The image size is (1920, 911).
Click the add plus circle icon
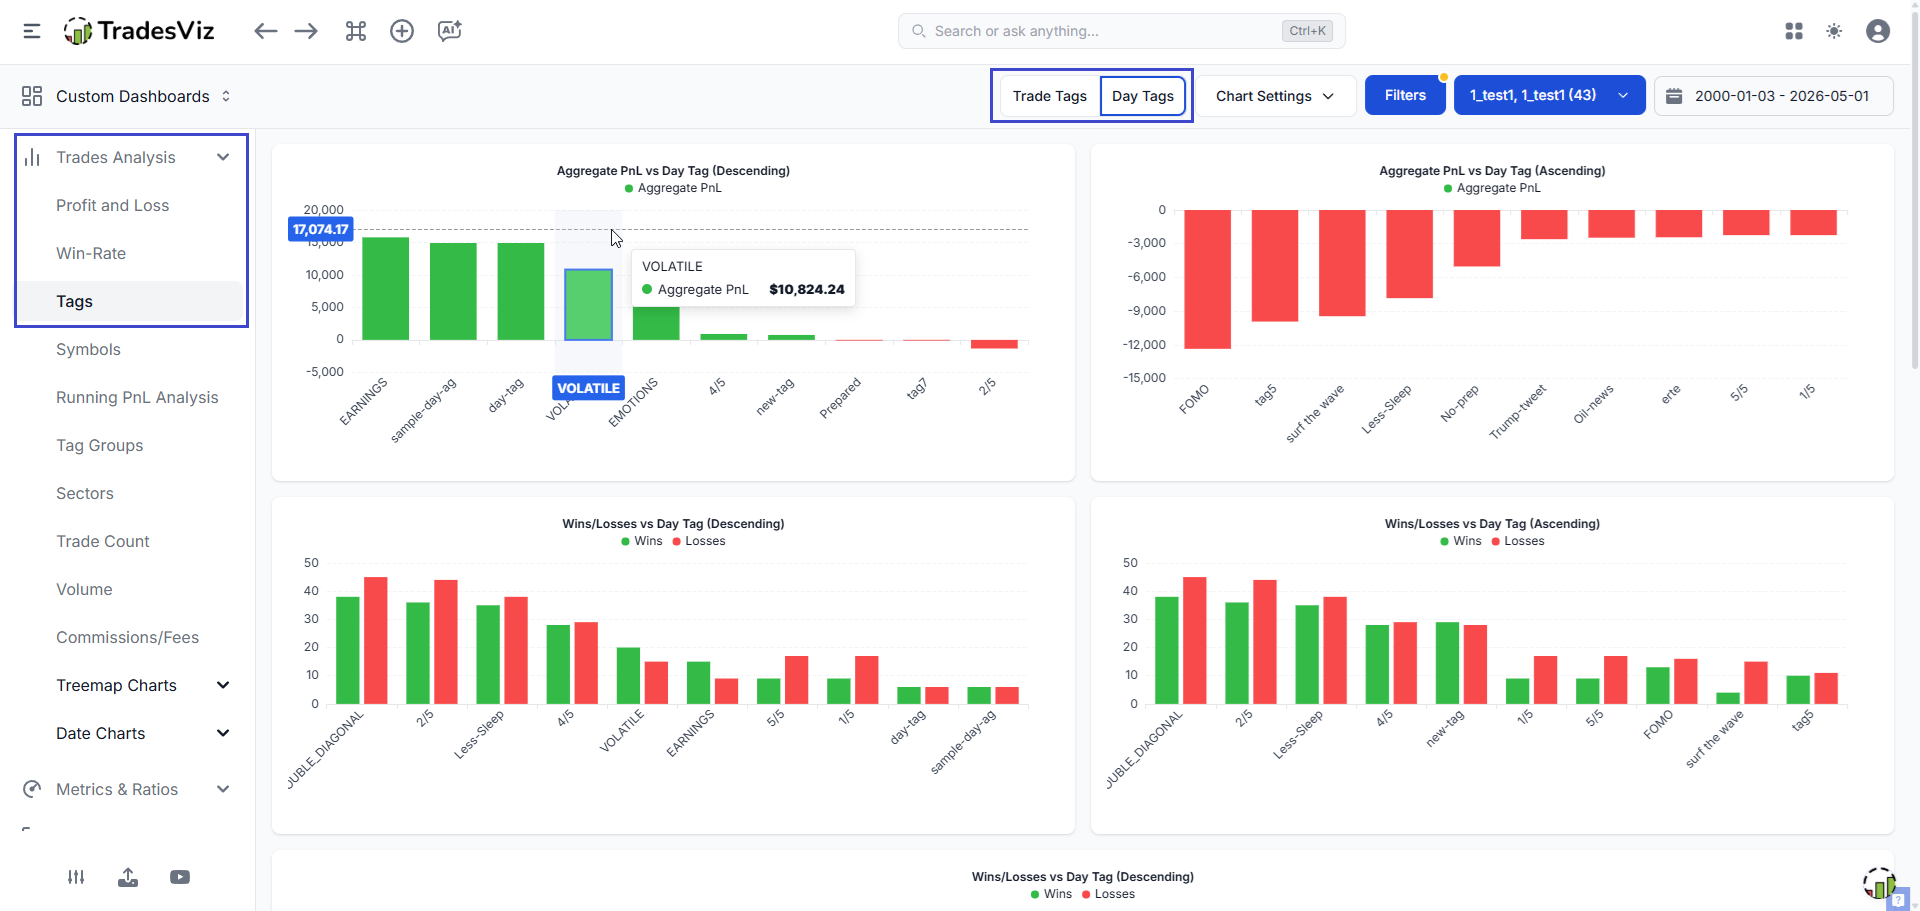click(x=402, y=31)
